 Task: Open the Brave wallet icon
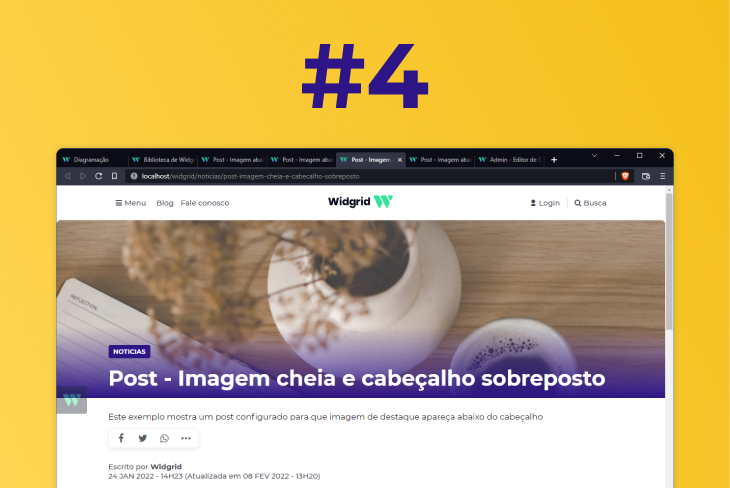click(646, 176)
